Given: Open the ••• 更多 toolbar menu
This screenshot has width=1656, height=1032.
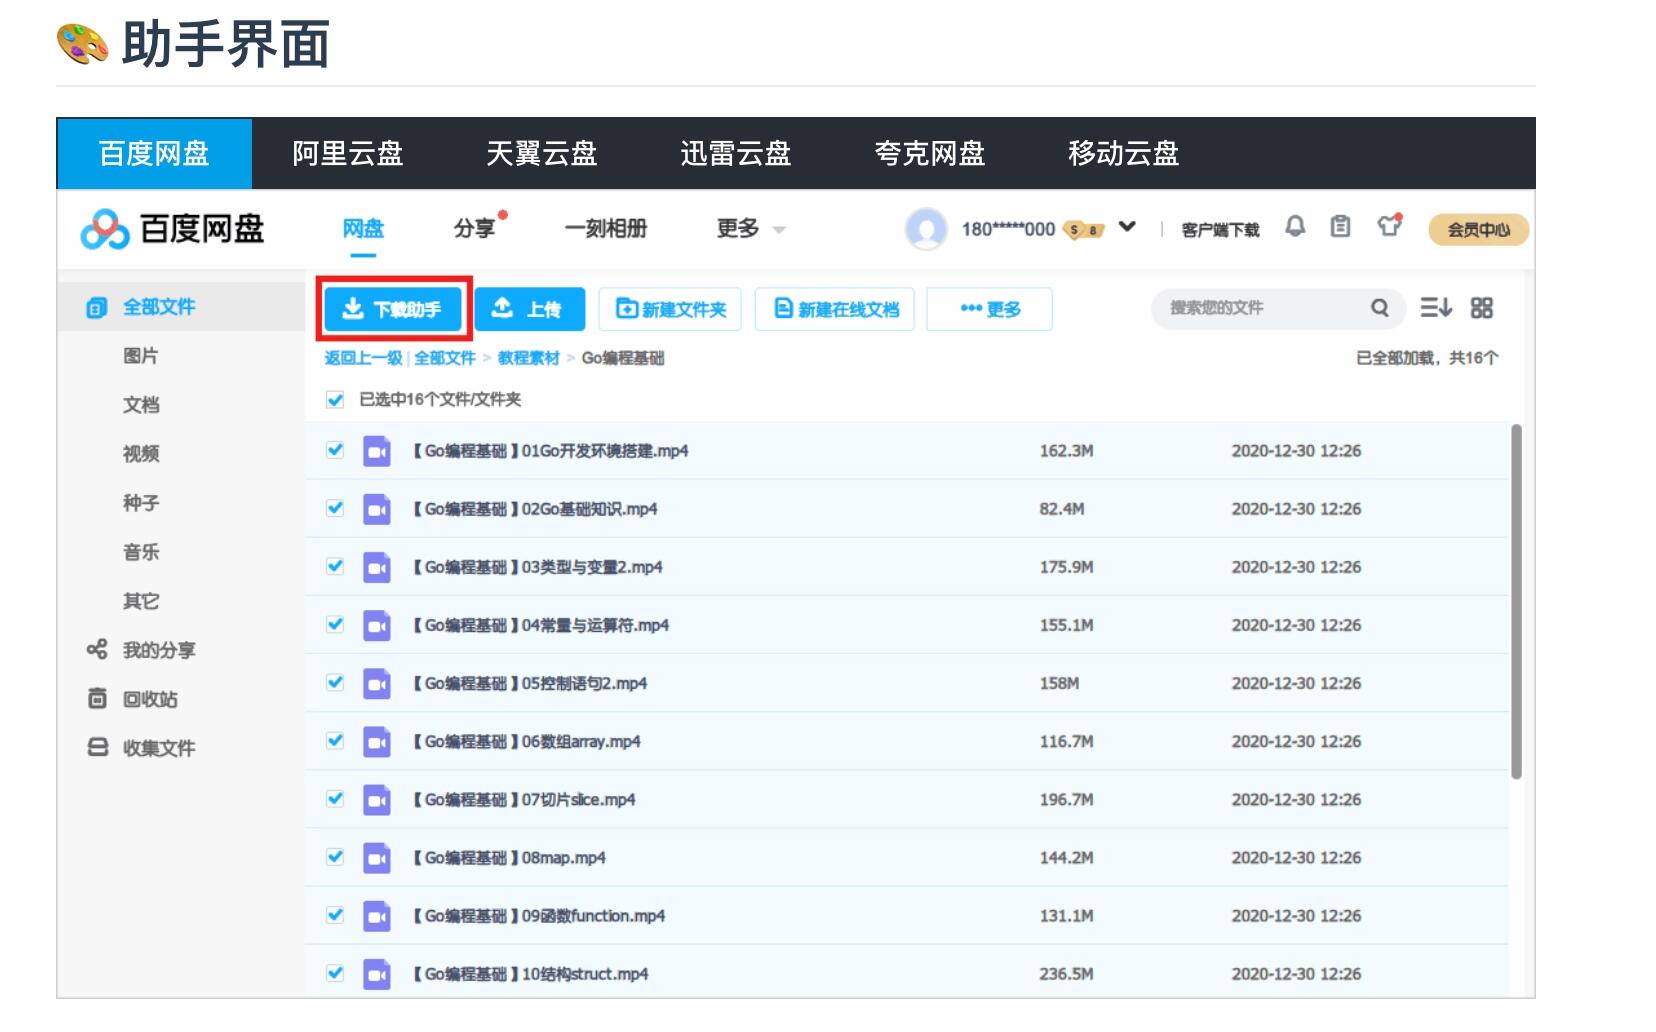Looking at the screenshot, I should (989, 309).
